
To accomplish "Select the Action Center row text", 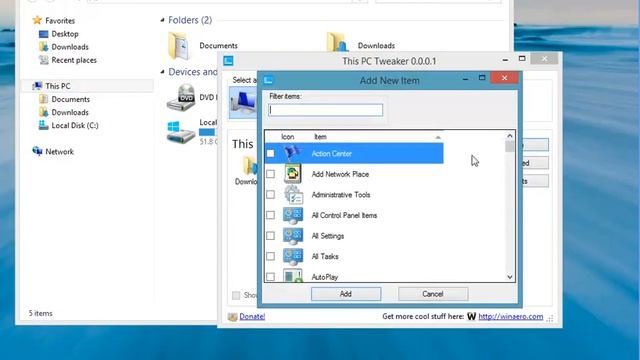I will [331, 153].
